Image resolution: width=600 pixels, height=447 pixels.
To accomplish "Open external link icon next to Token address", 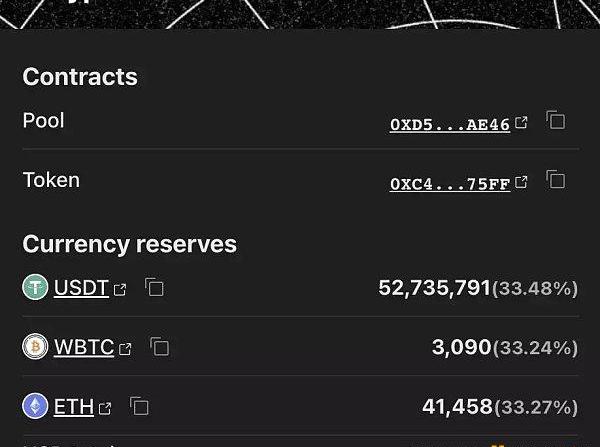I will pyautogui.click(x=521, y=183).
